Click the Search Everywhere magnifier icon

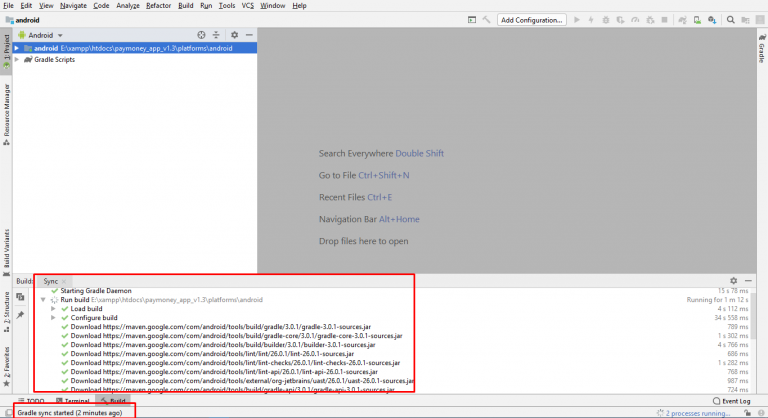point(731,19)
